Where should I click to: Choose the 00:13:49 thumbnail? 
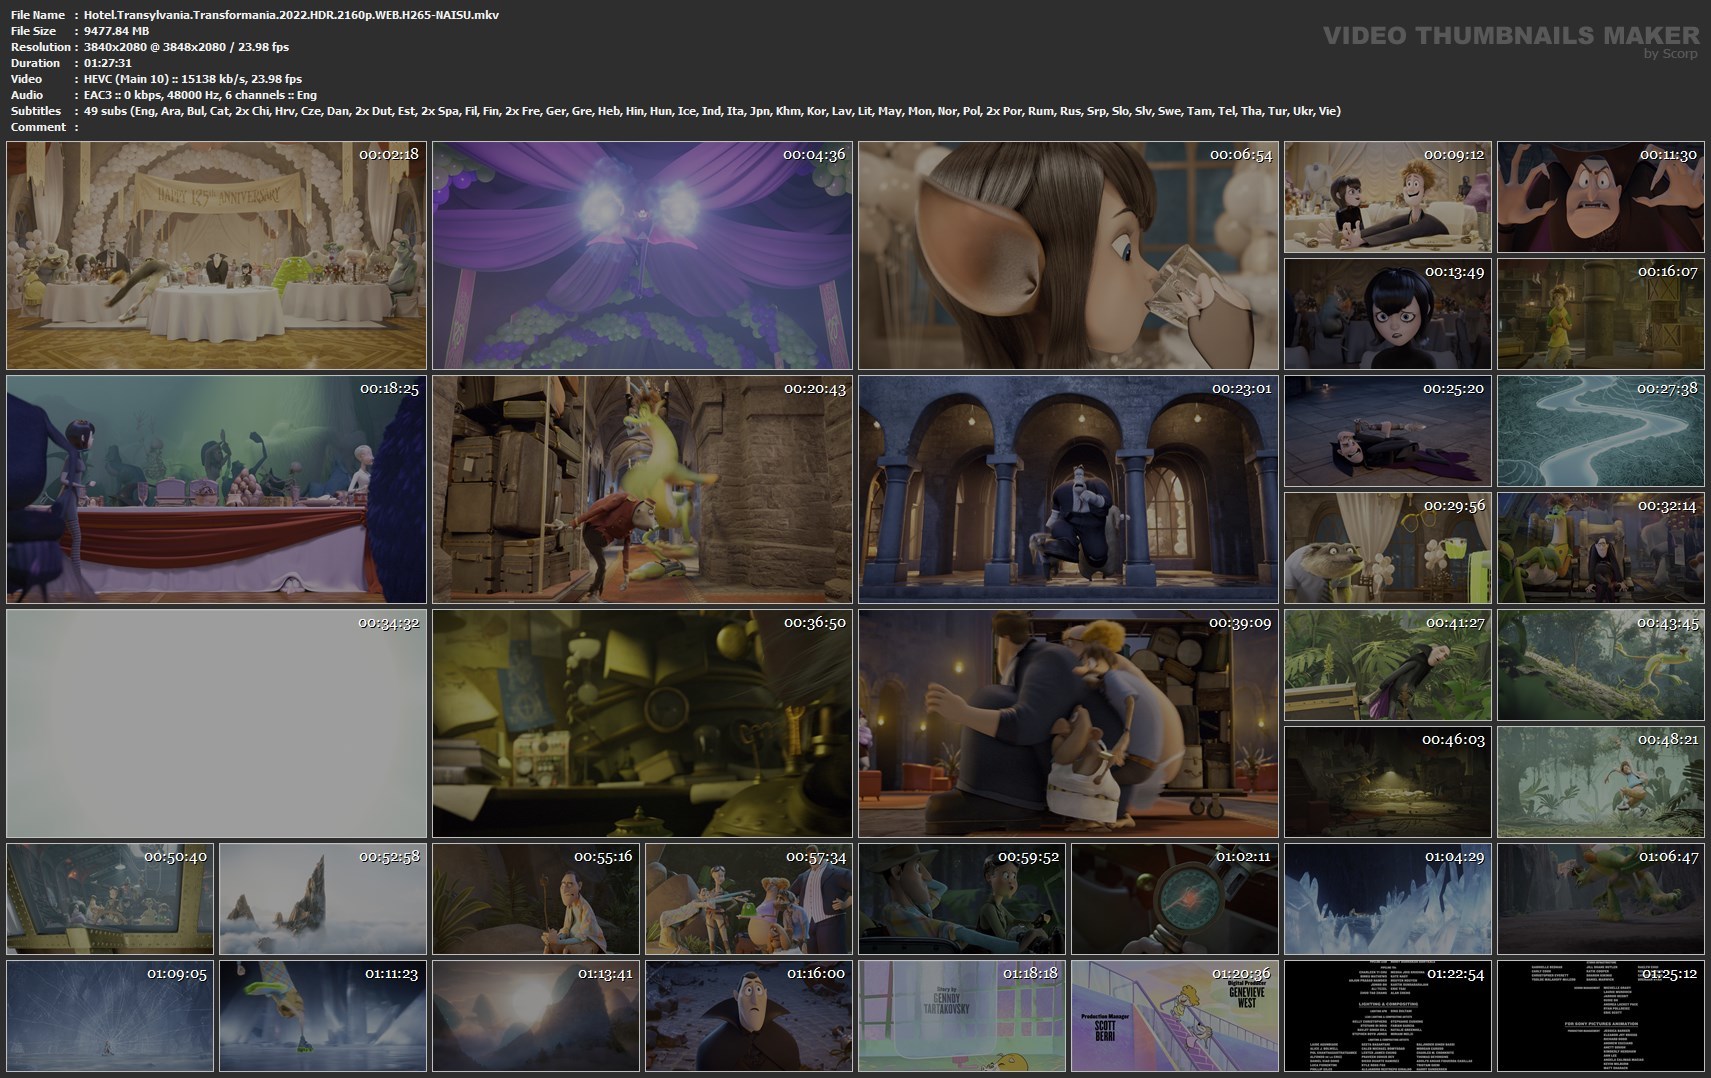(1387, 314)
